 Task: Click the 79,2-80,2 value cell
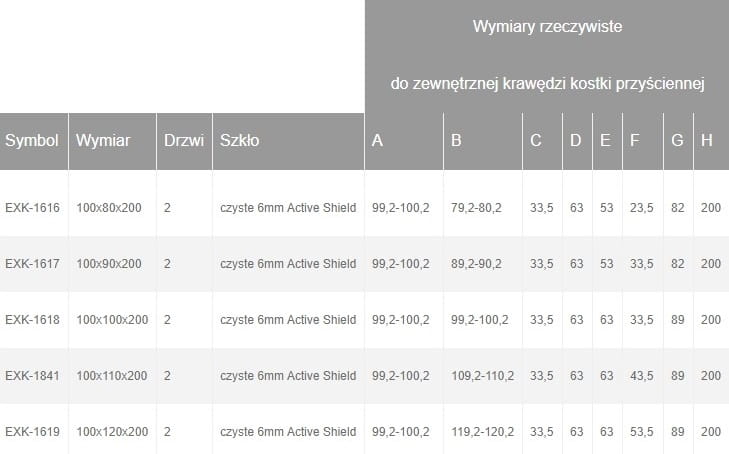click(x=476, y=208)
